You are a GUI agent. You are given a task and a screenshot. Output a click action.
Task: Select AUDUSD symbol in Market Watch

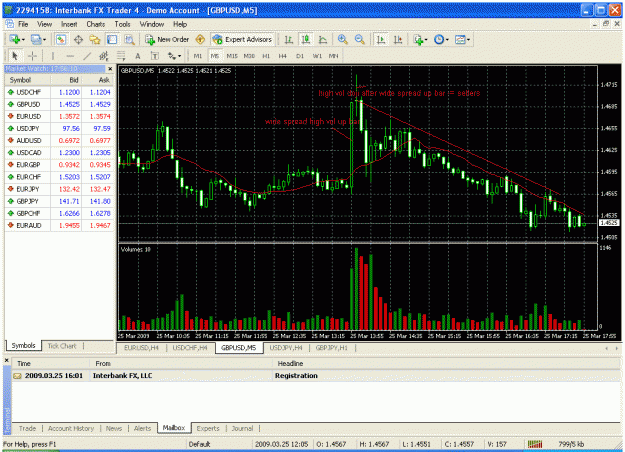coord(29,140)
